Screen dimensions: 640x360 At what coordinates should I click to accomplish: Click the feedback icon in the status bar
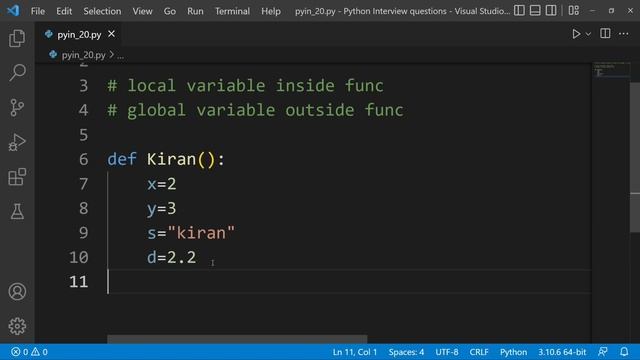(x=602, y=352)
